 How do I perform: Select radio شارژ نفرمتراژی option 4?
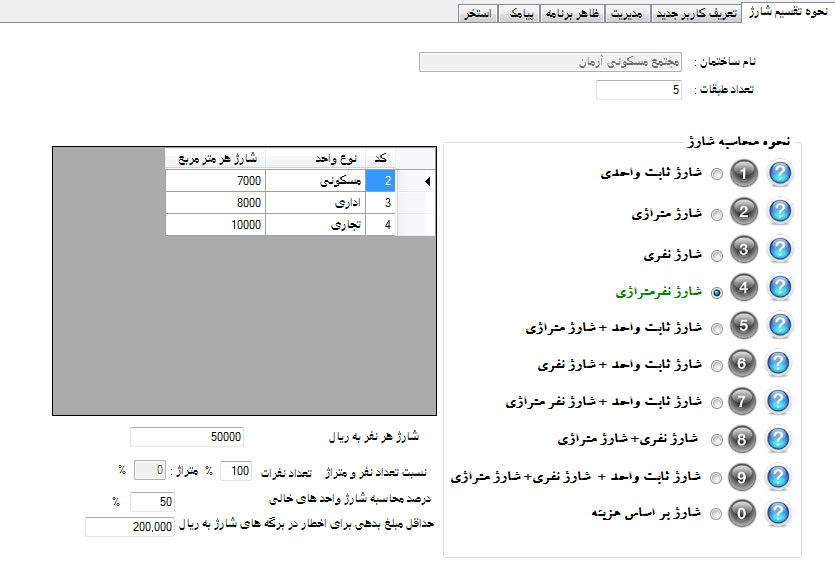(717, 292)
